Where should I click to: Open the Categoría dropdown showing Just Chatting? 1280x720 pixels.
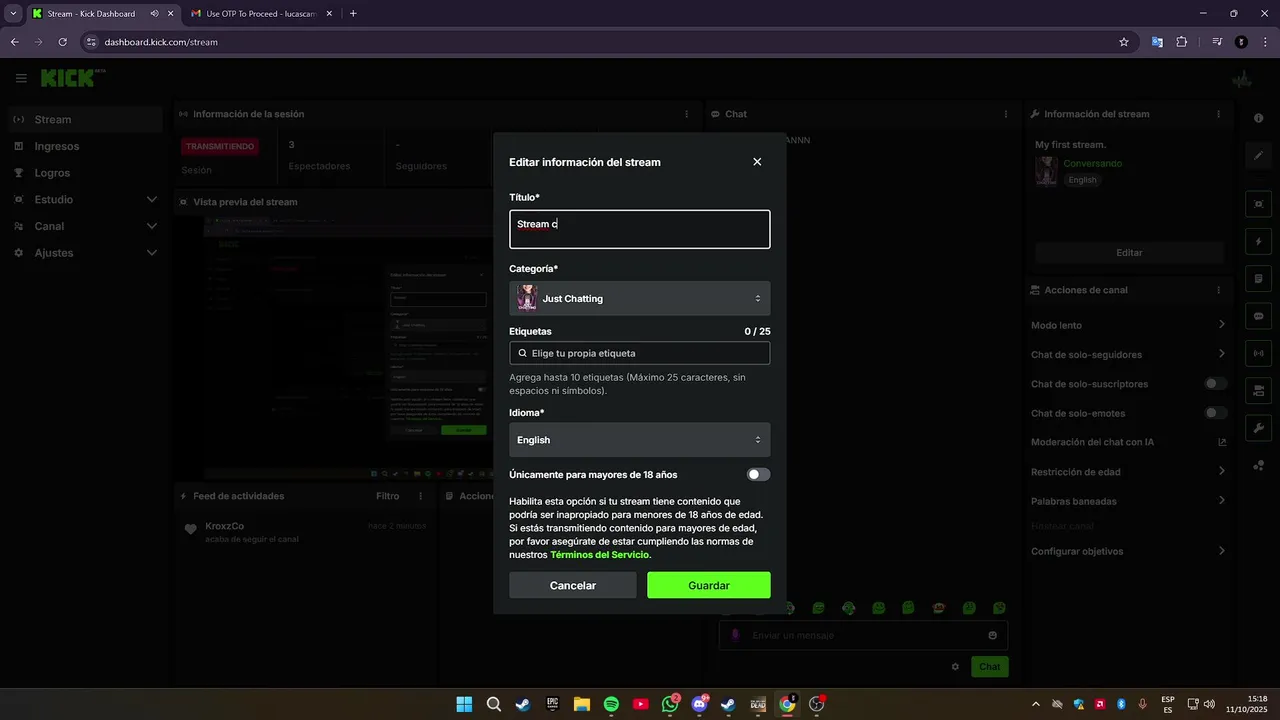[640, 298]
